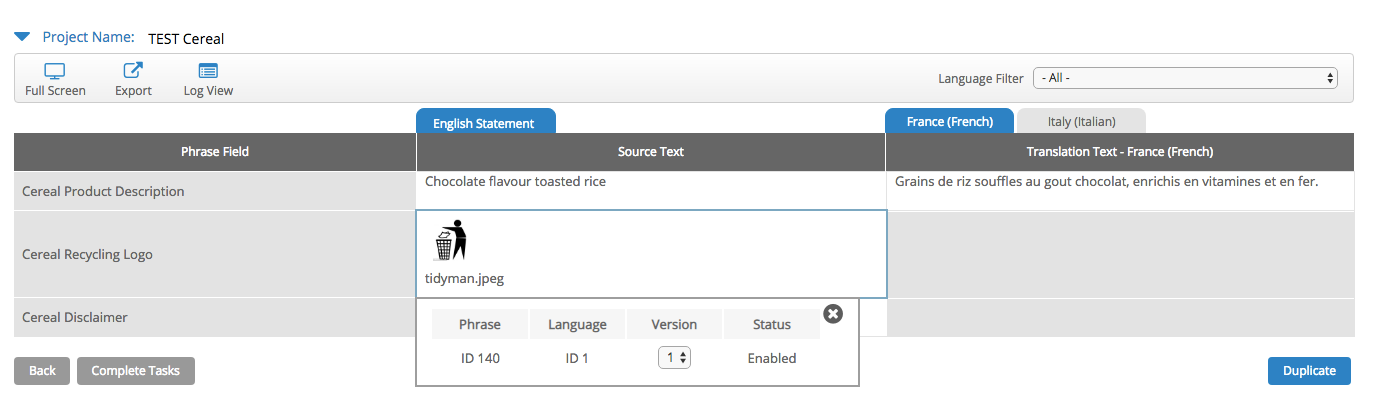1380x405 pixels.
Task: Click the Enabled status value
Action: (772, 358)
